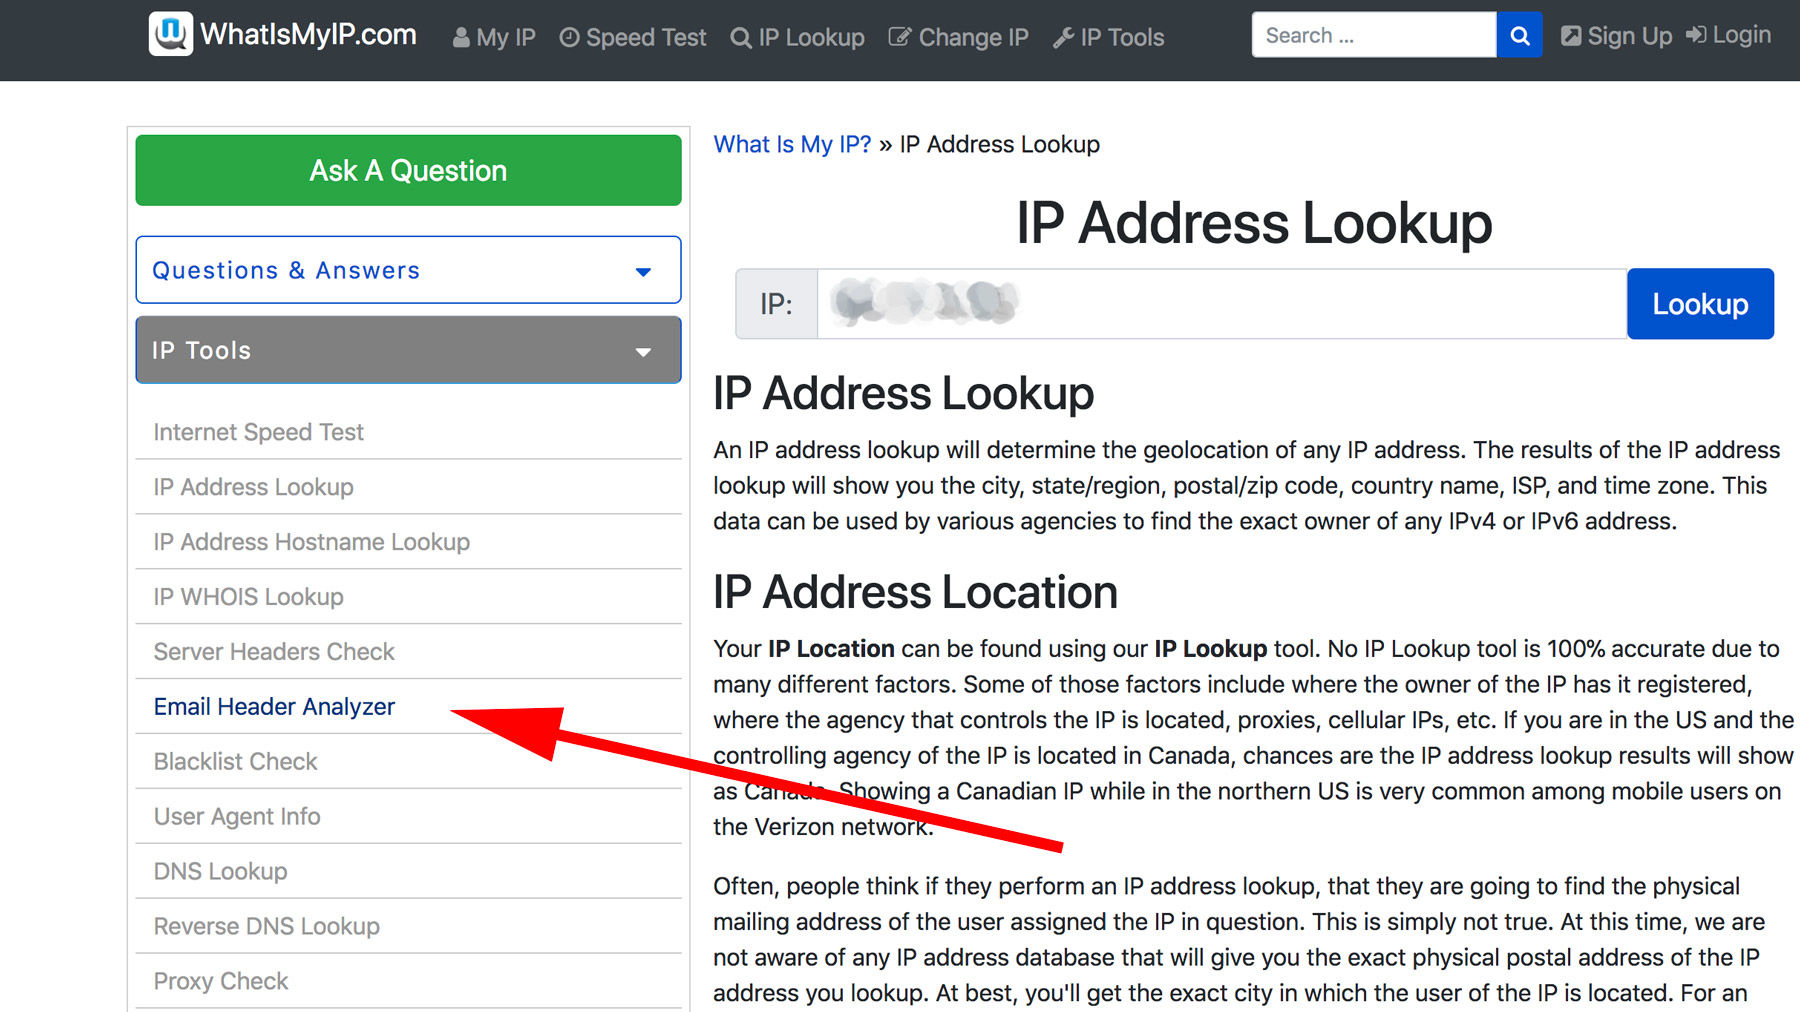1800x1012 pixels.
Task: Focus the IP address input field
Action: [1220, 304]
